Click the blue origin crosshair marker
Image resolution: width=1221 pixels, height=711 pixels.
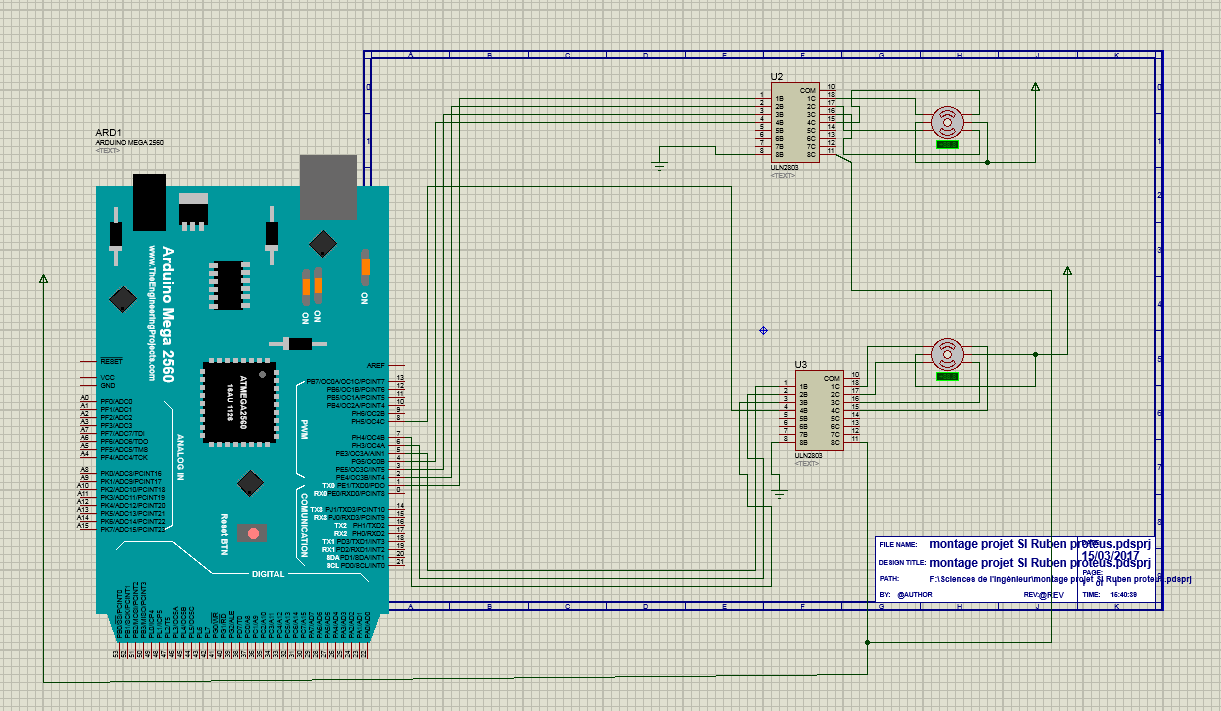[763, 330]
